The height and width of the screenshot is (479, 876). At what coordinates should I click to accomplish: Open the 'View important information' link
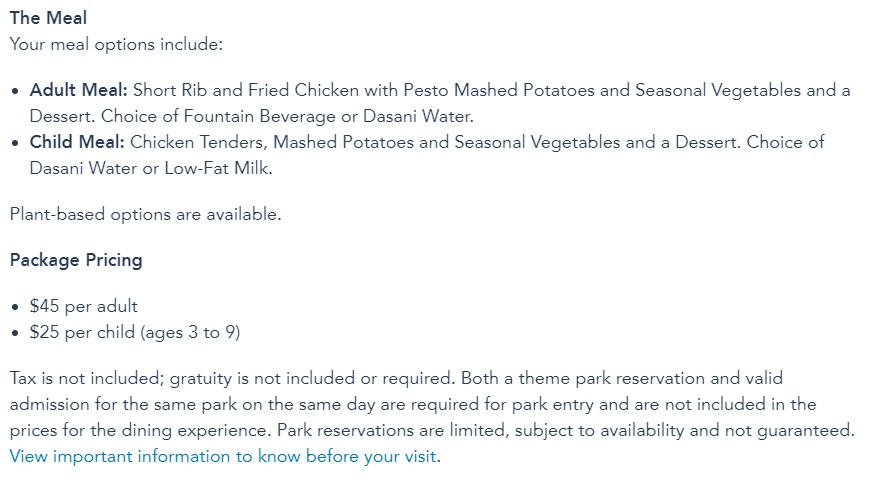click(223, 457)
